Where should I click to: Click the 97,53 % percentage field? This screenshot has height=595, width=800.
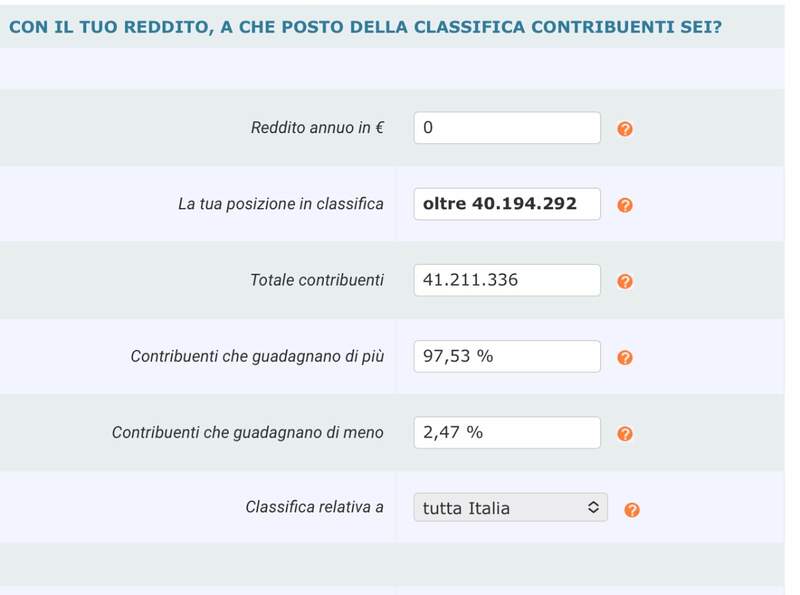pos(507,356)
